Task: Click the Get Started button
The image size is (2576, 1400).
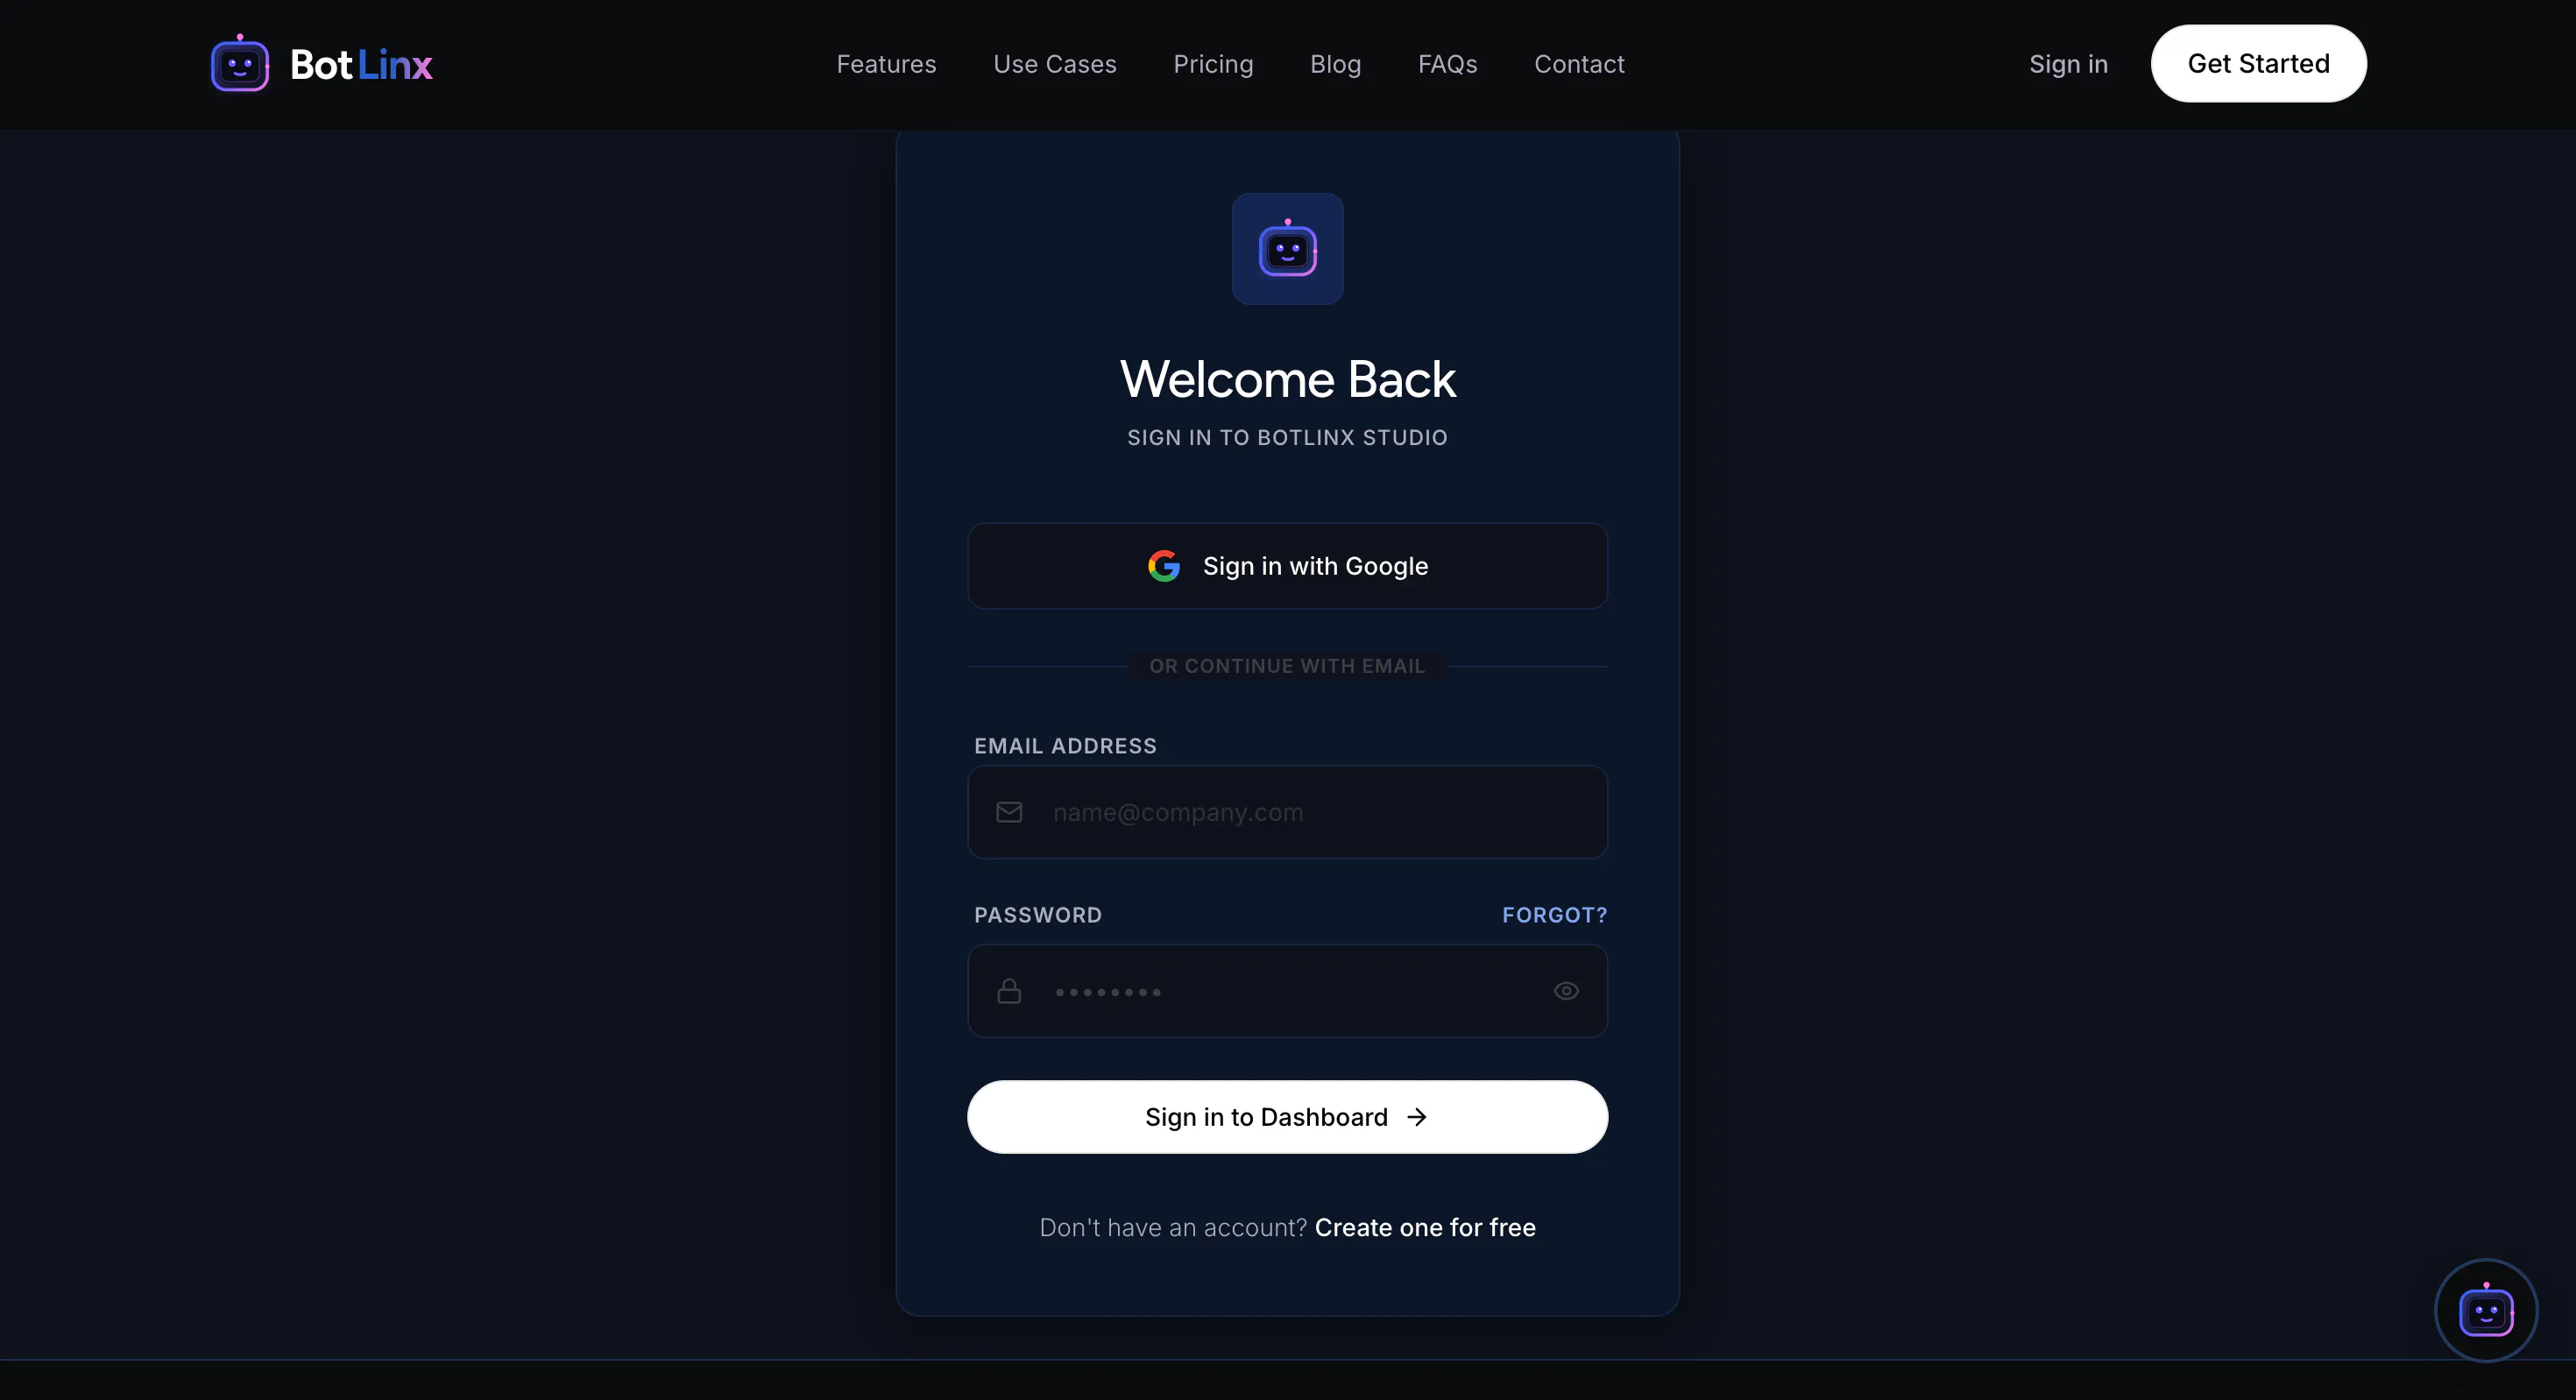Action: 2258,63
